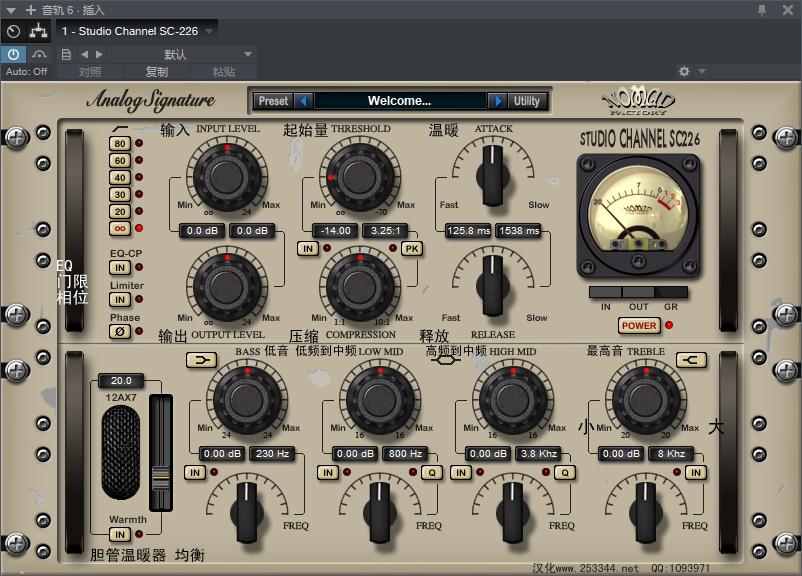Expand the arrow next to gear icon
Screen dimensions: 802x576
pyautogui.click(x=702, y=71)
